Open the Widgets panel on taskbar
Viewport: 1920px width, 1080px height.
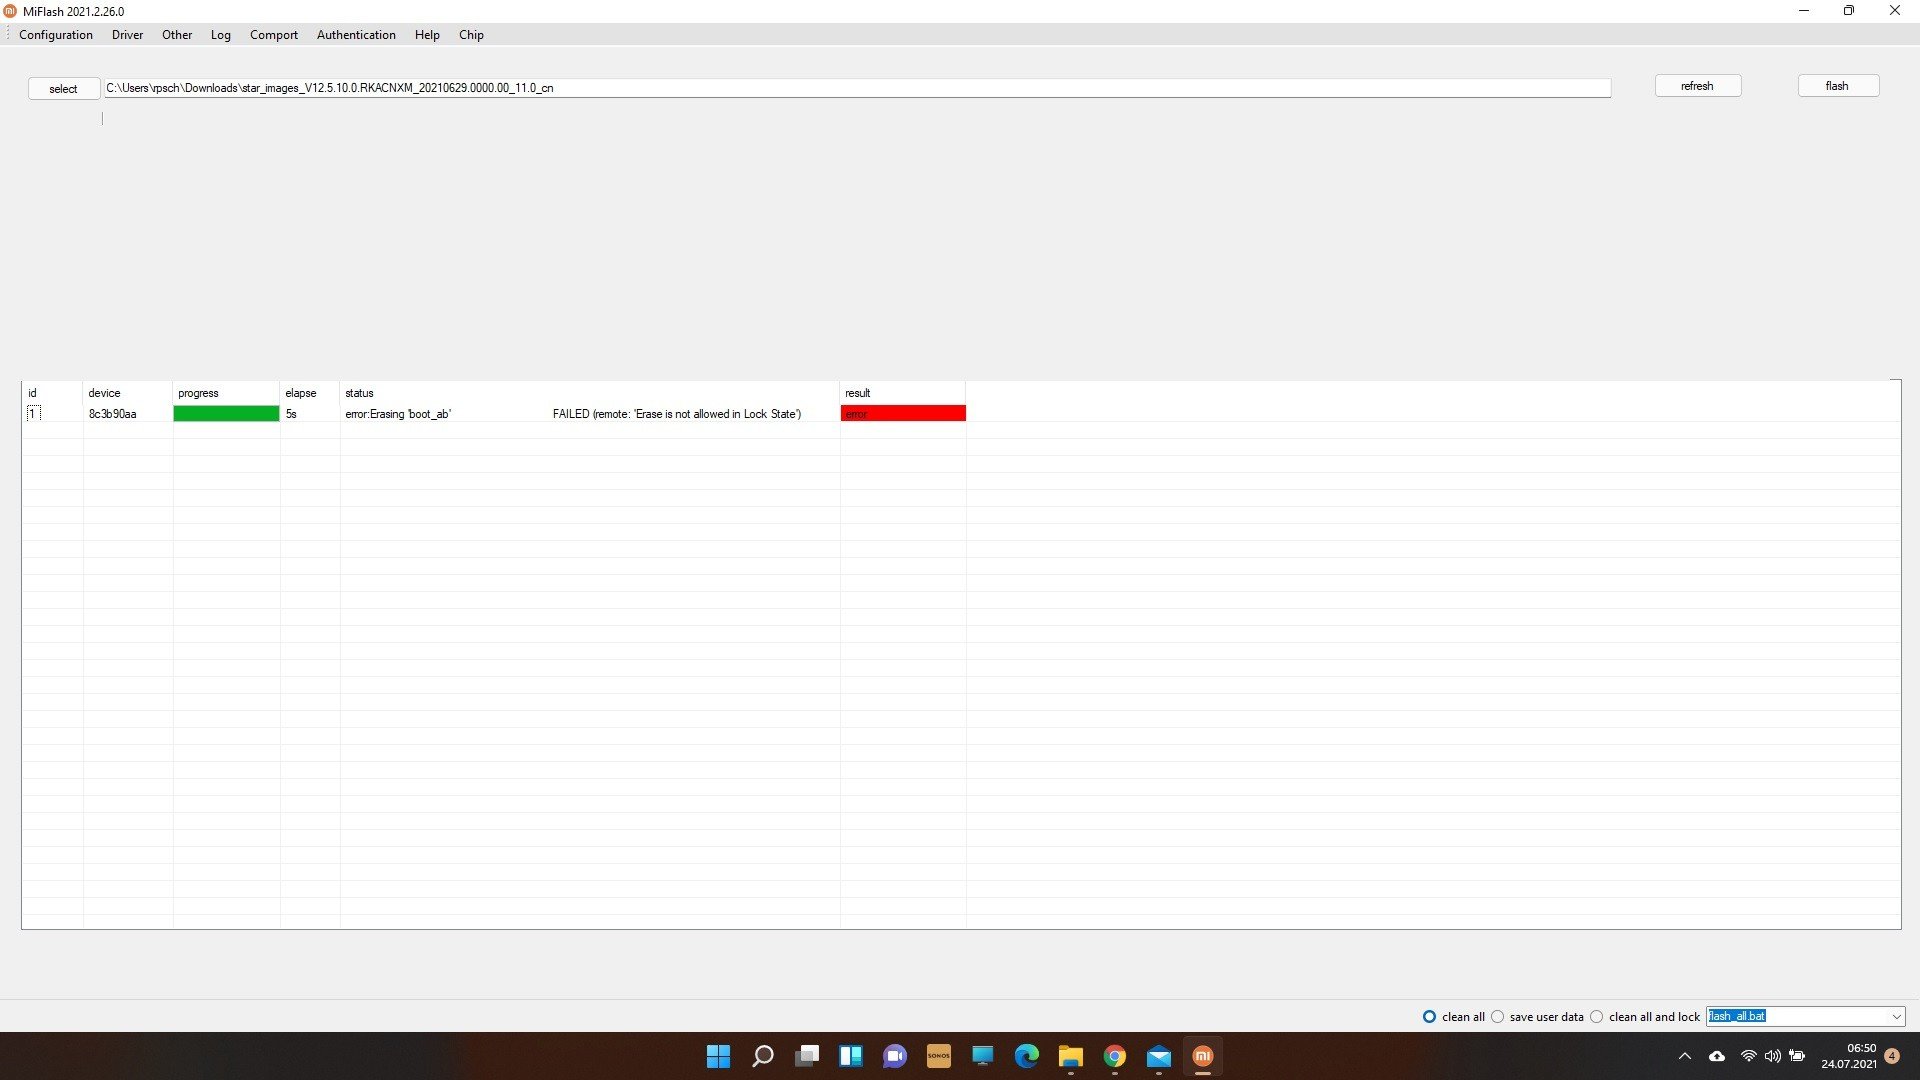pyautogui.click(x=851, y=1056)
